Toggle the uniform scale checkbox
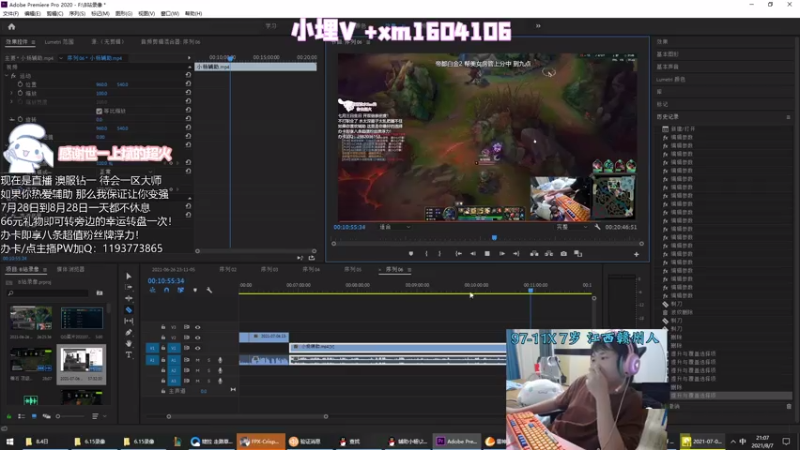 pyautogui.click(x=99, y=111)
